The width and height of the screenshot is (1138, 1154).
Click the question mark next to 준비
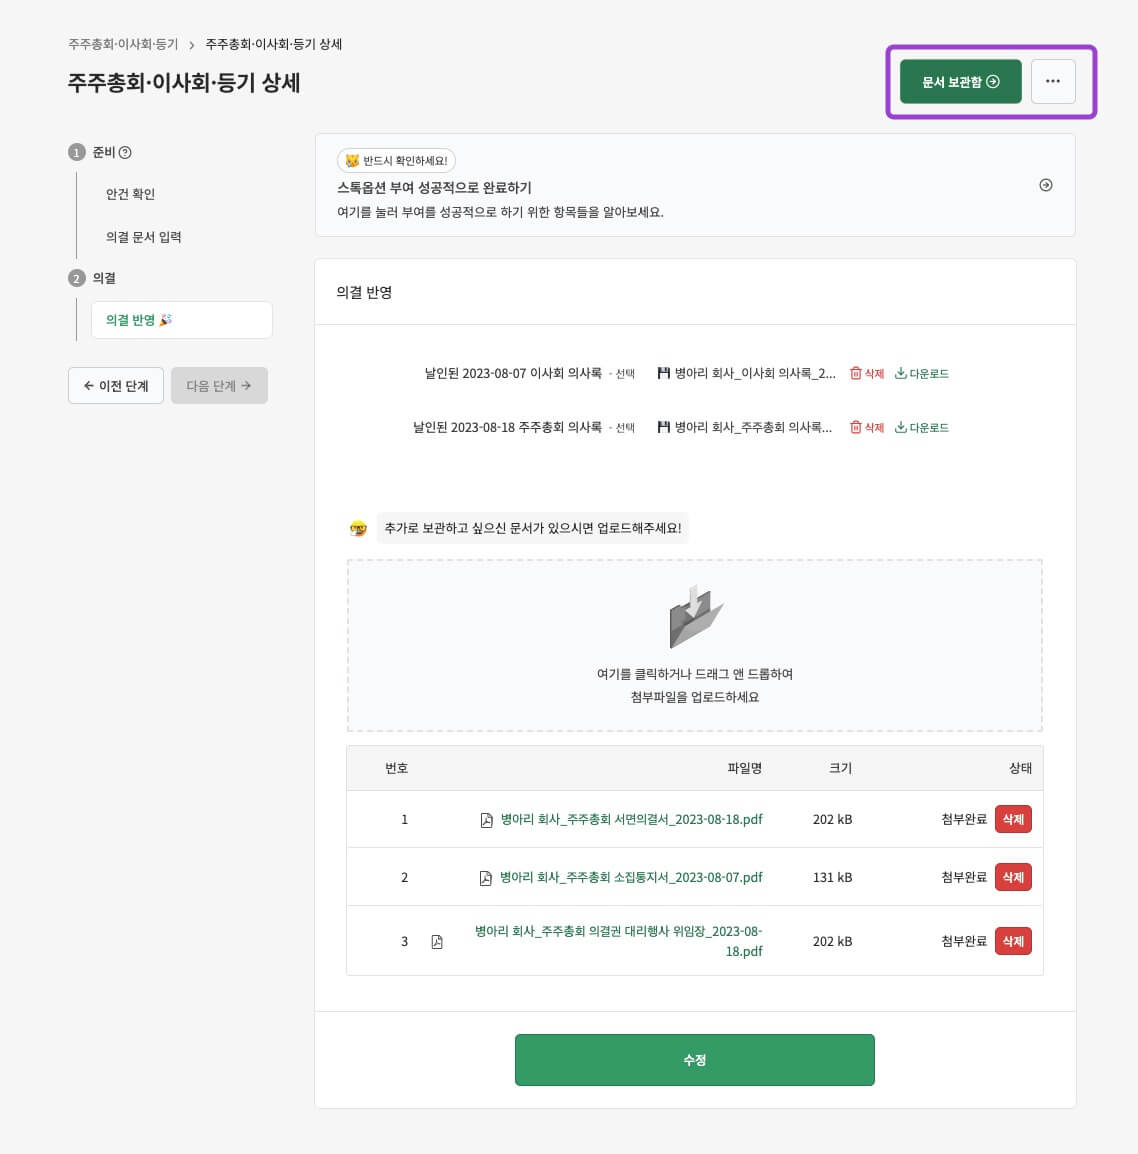123,151
